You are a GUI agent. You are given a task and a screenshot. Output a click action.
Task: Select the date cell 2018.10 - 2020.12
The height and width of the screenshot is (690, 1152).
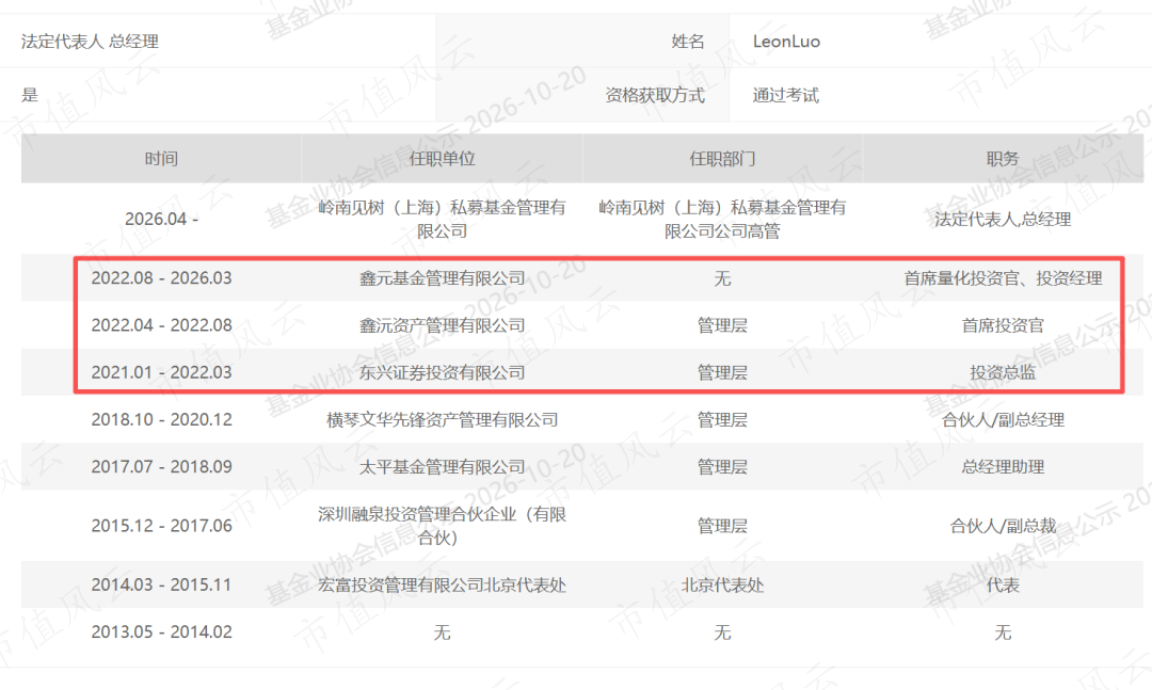(x=162, y=420)
